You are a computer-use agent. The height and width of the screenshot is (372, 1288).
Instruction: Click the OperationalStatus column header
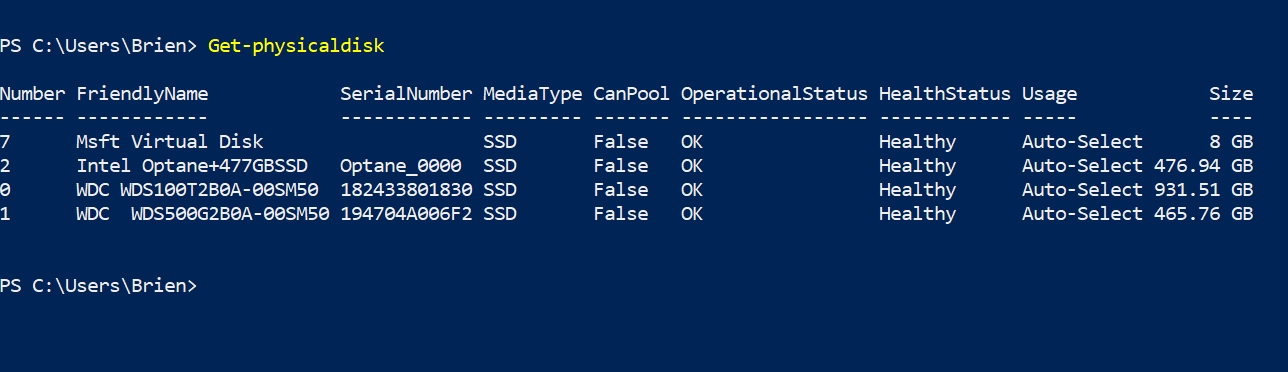click(x=774, y=94)
